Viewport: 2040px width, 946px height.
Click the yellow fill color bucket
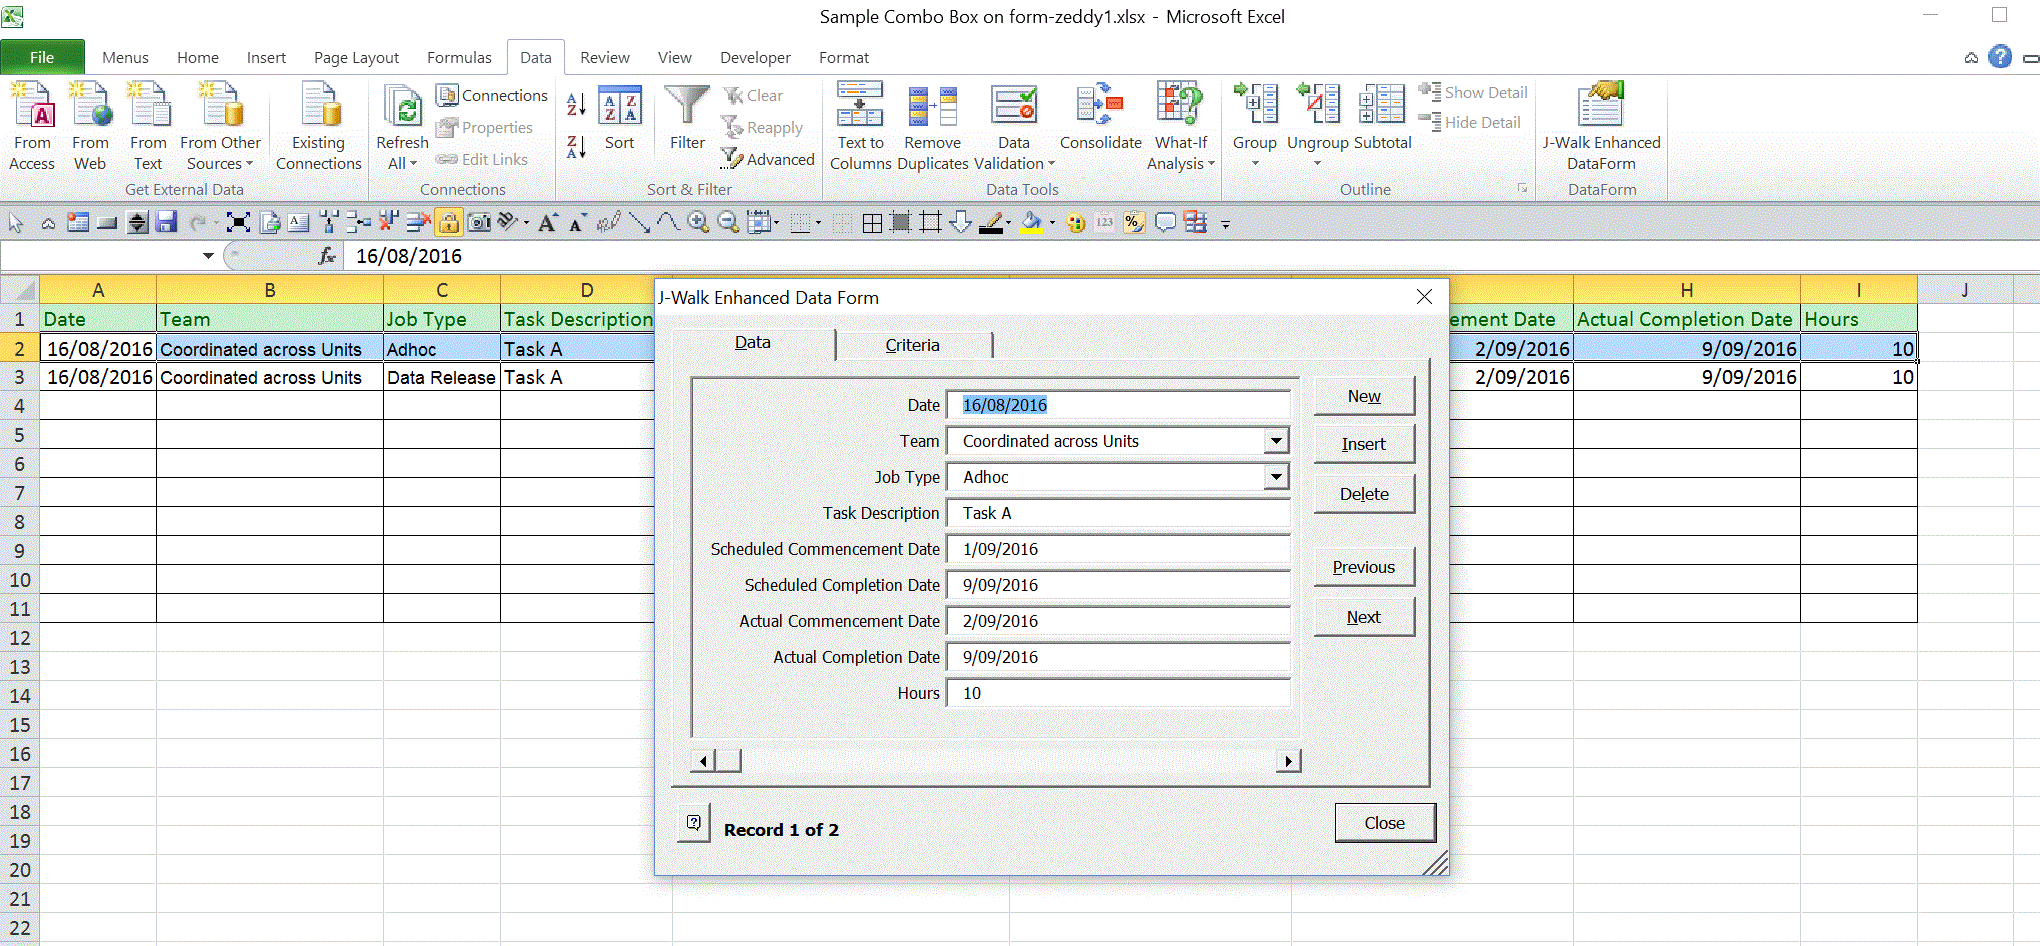[1030, 223]
